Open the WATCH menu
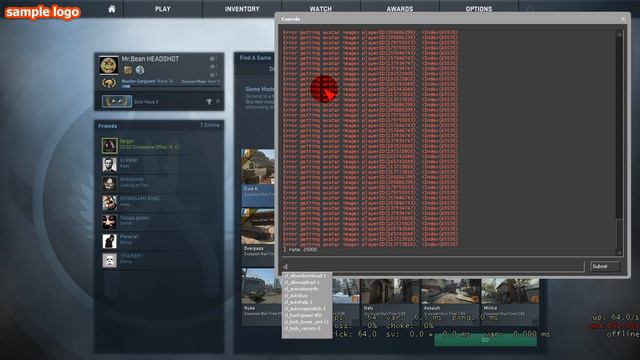The width and height of the screenshot is (640, 360). pos(320,9)
